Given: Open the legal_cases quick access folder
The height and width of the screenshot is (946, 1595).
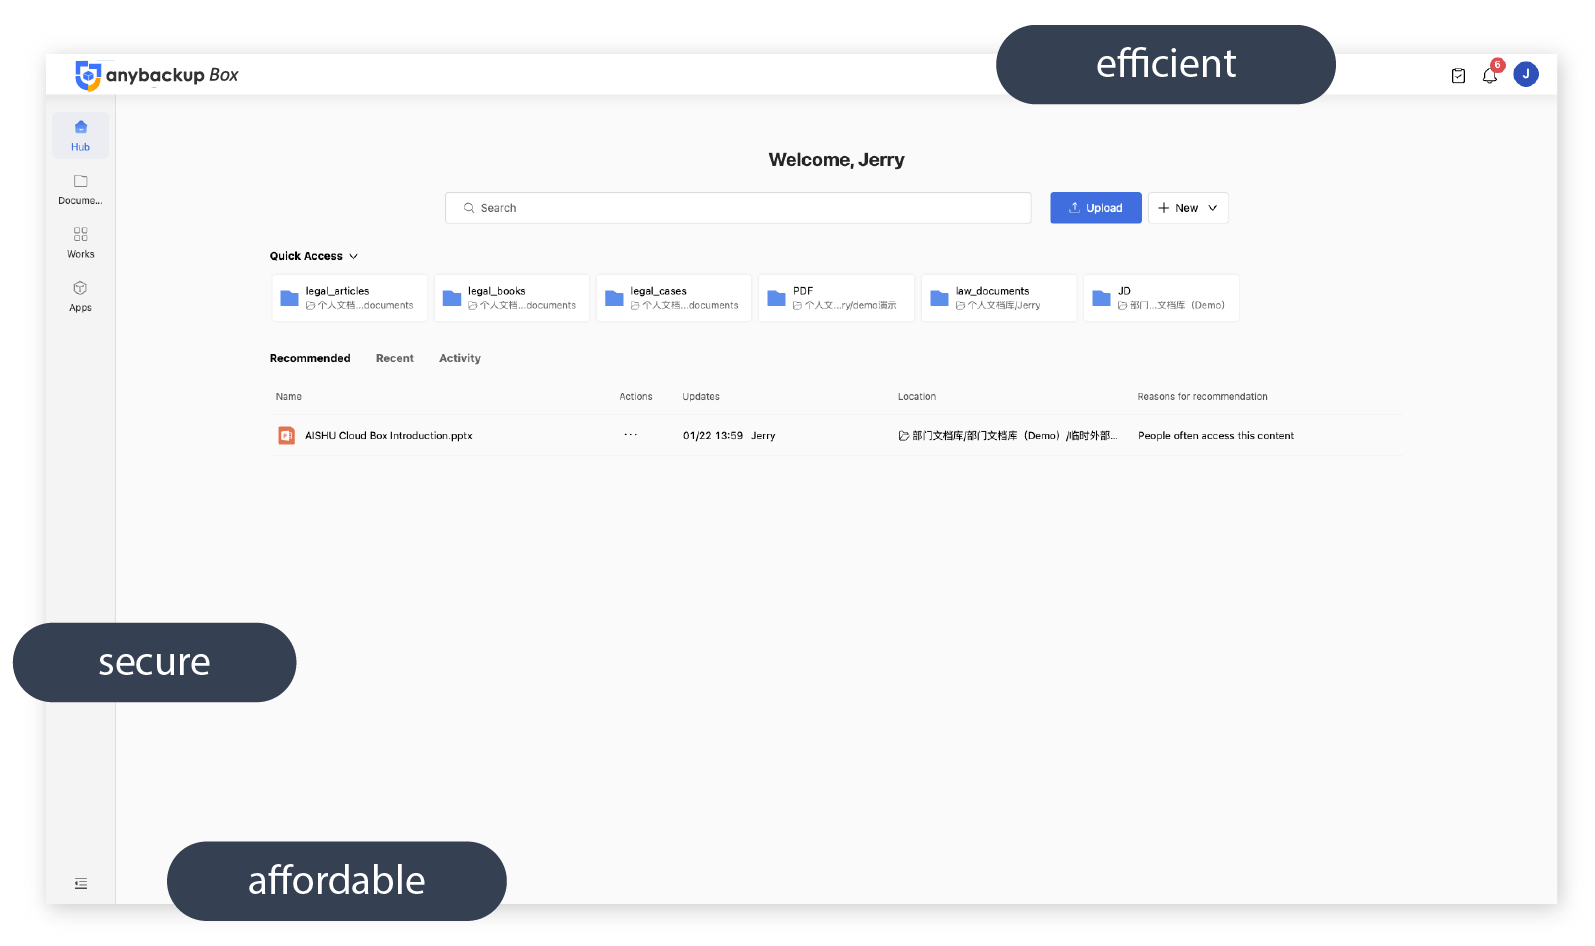Looking at the screenshot, I should click(x=674, y=298).
